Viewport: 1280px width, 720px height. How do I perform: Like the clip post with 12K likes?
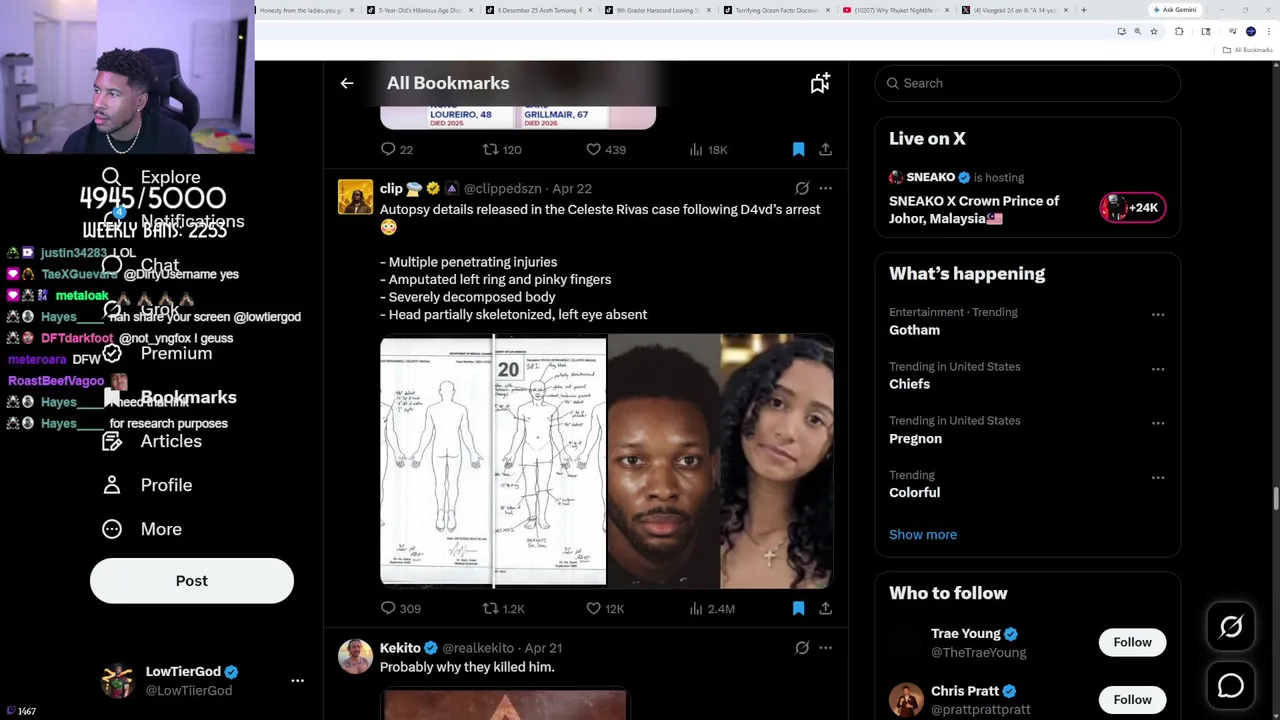[593, 608]
